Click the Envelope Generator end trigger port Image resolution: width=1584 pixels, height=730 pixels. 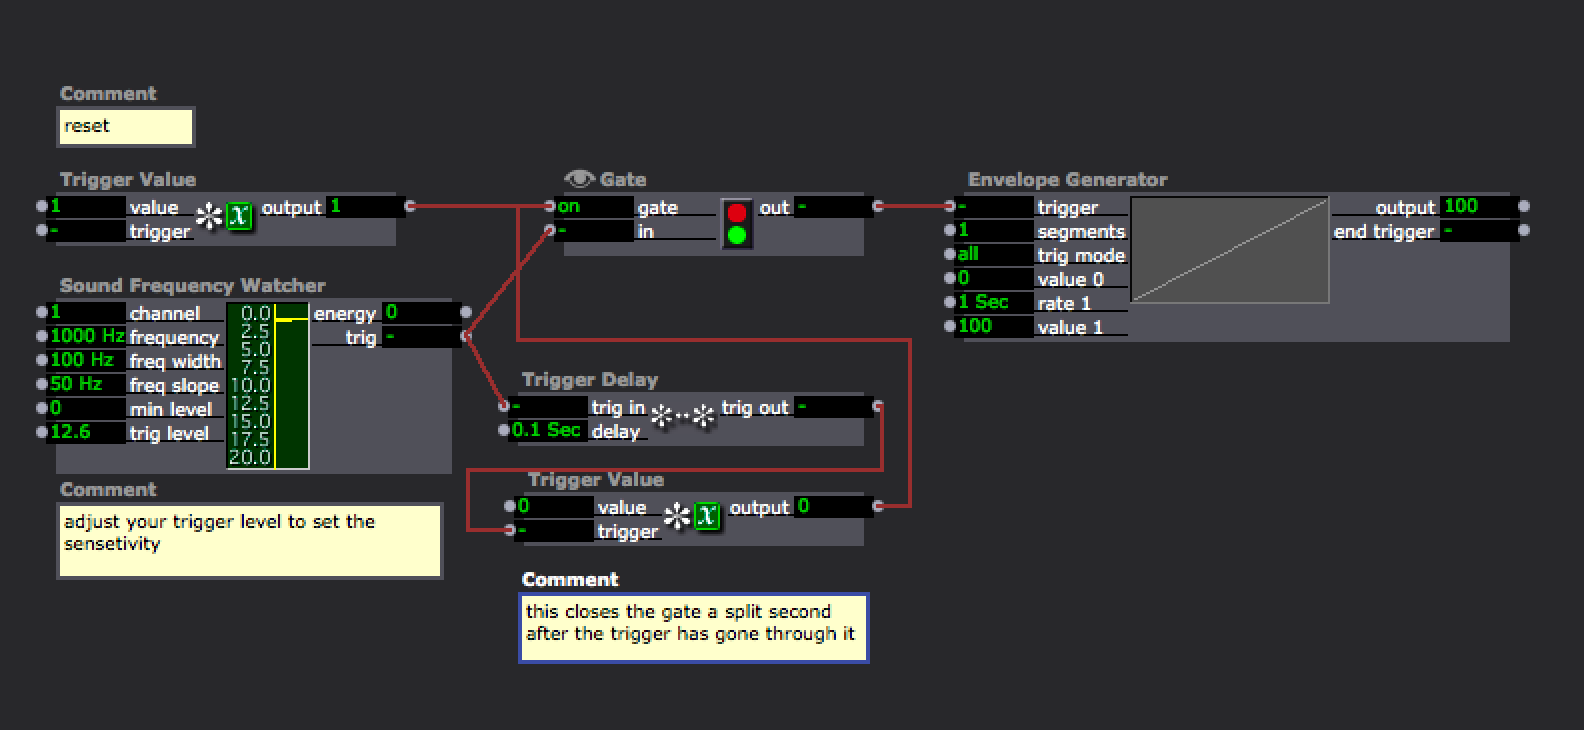[1524, 231]
